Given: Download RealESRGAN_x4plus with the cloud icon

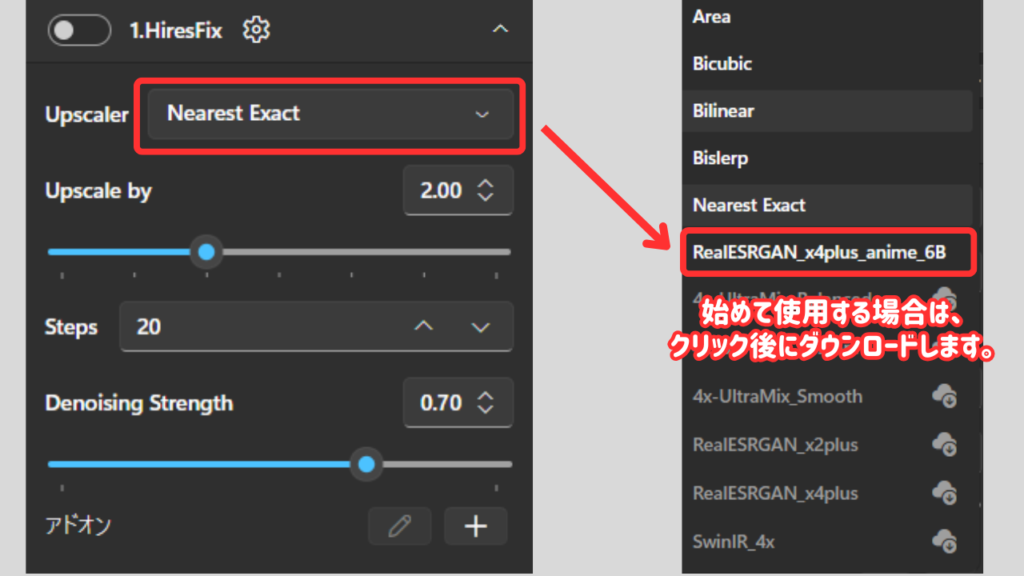Looking at the screenshot, I should [x=944, y=493].
